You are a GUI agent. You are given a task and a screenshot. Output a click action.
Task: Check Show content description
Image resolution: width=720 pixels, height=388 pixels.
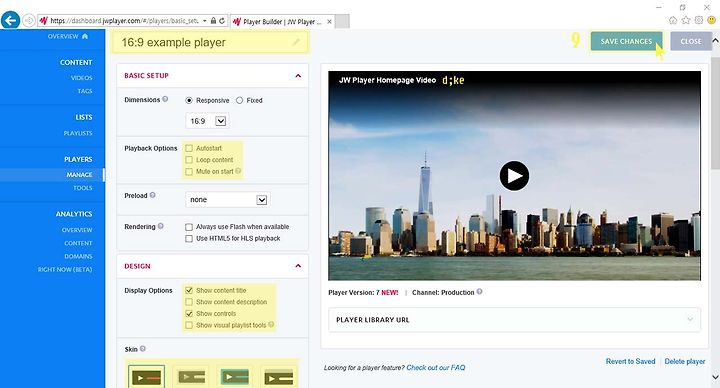click(189, 302)
